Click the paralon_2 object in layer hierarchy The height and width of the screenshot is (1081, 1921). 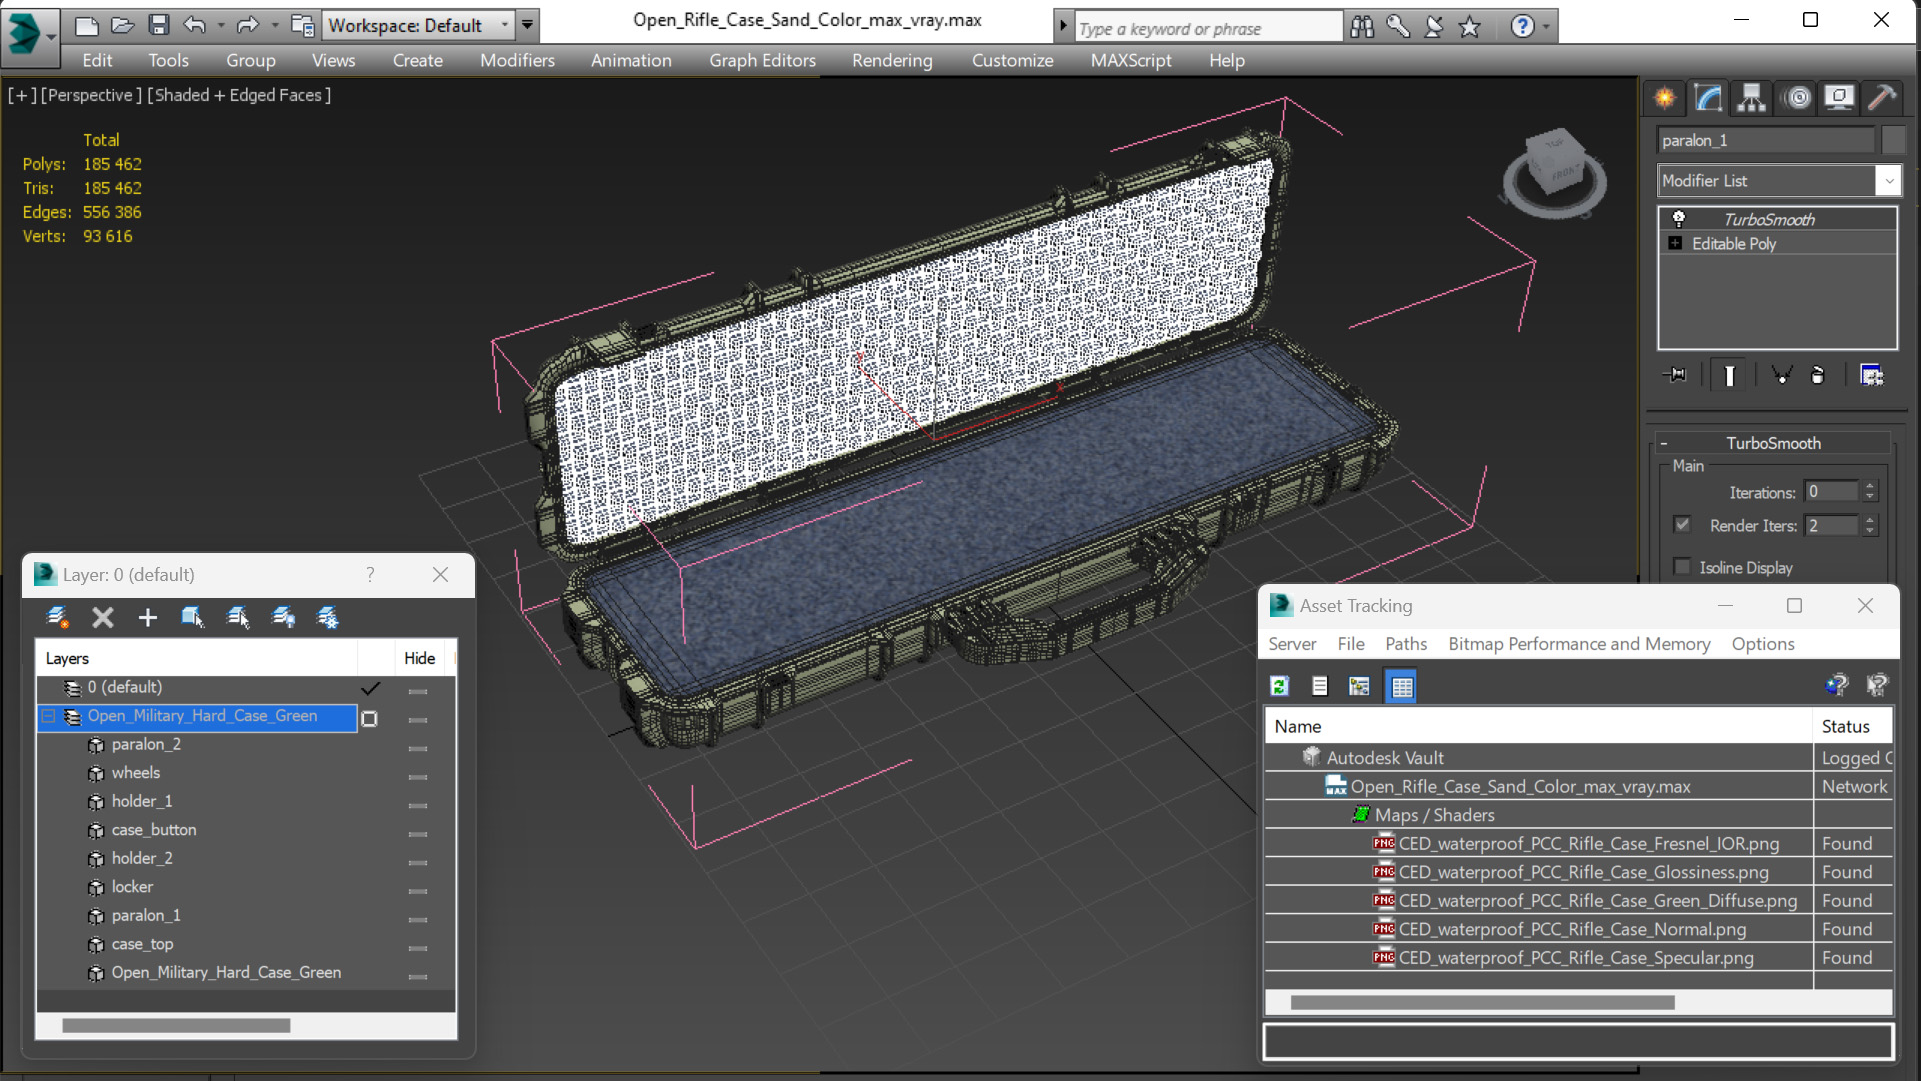point(146,743)
